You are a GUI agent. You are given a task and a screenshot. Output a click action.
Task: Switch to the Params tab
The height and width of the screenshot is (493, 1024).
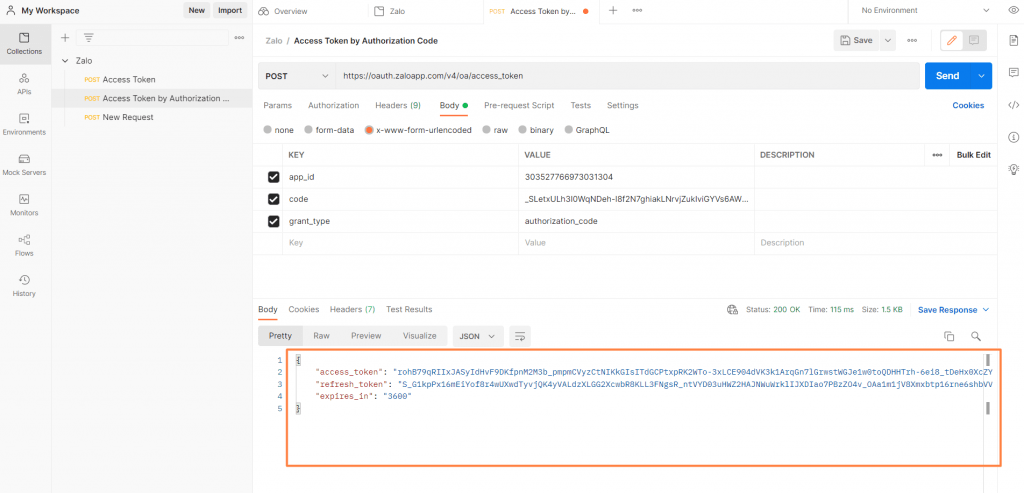point(278,105)
